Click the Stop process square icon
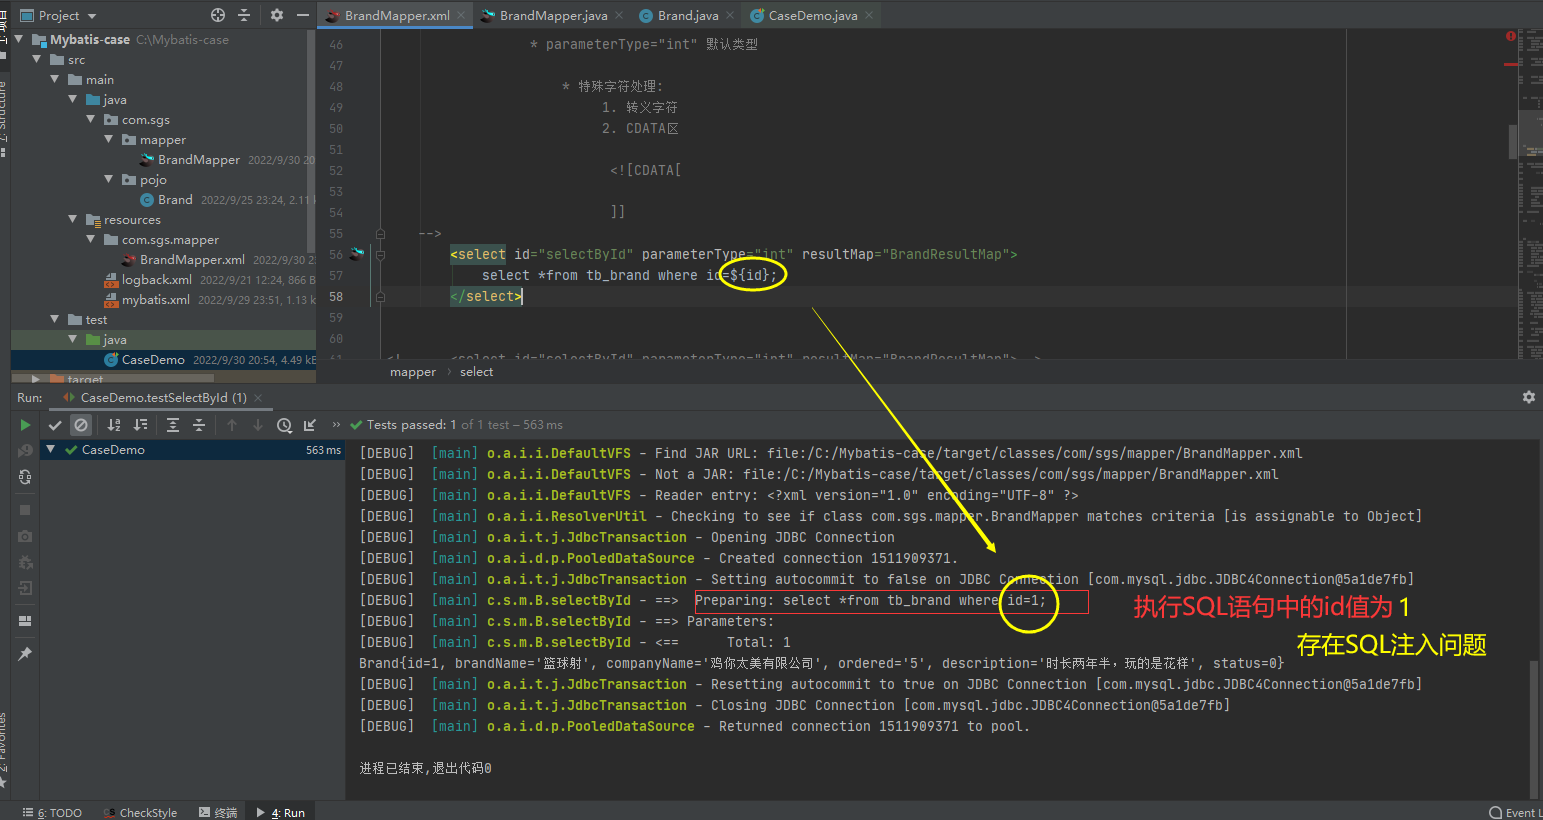 click(x=25, y=510)
